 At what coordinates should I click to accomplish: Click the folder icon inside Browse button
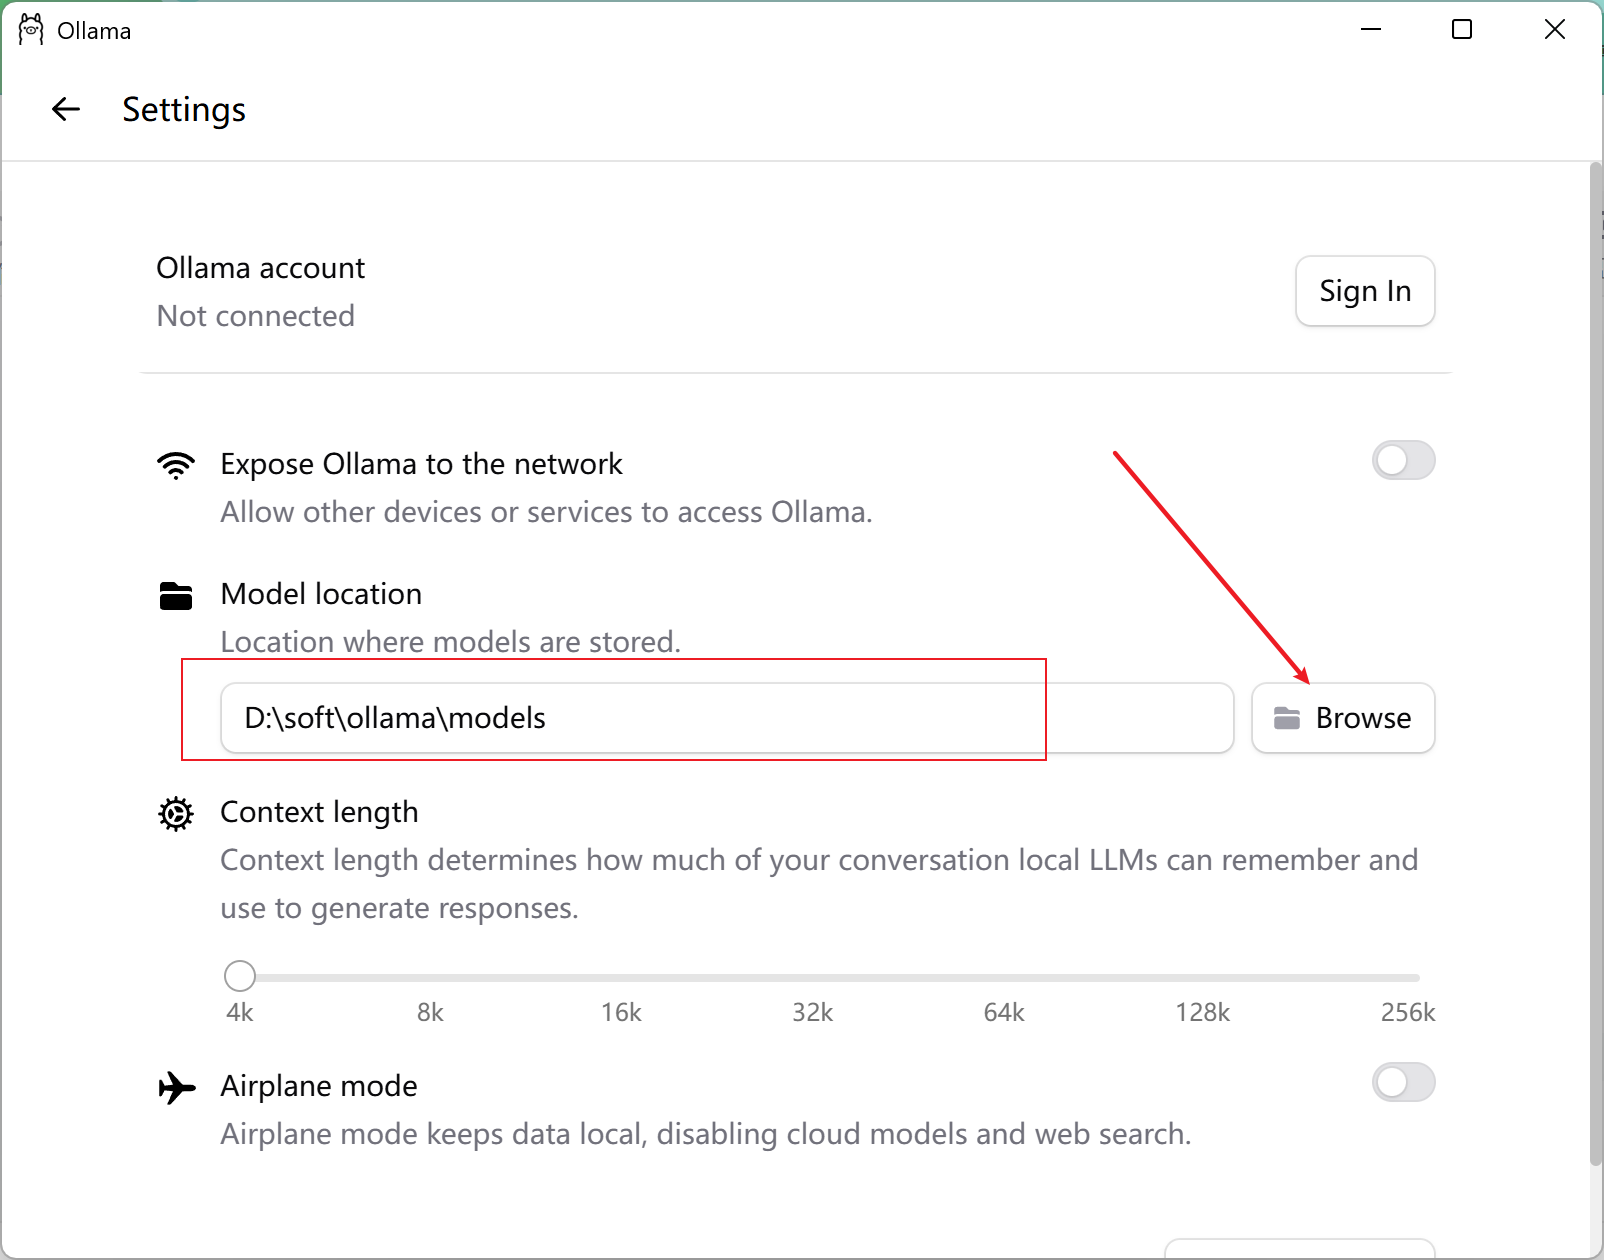pos(1287,718)
